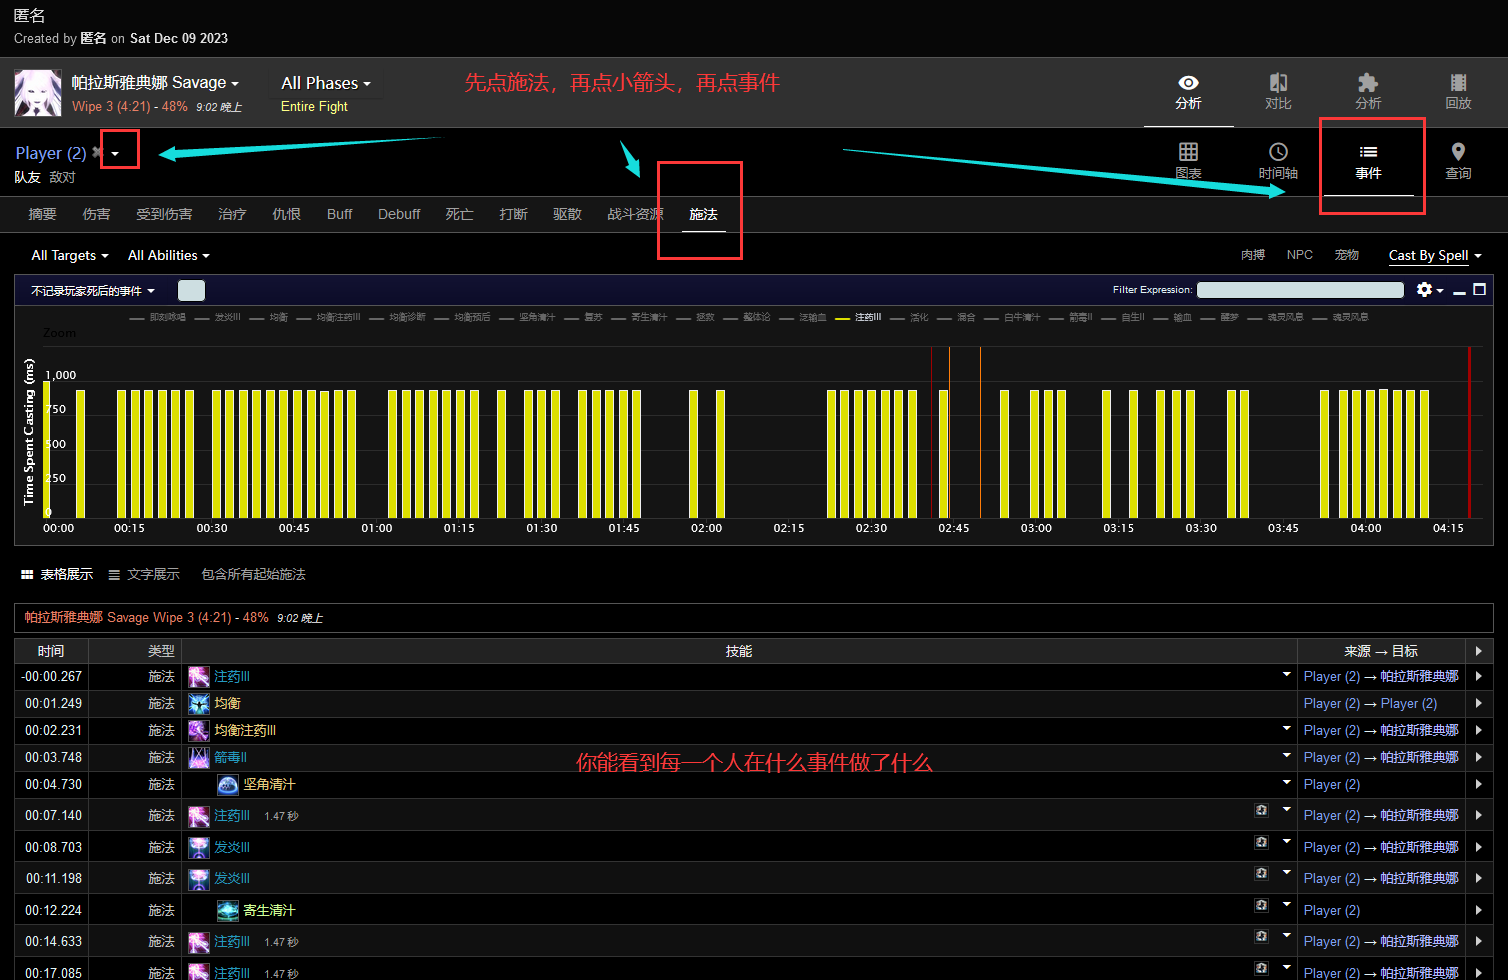Switch to the 伤害 damage tab
Image resolution: width=1508 pixels, height=980 pixels.
(96, 215)
